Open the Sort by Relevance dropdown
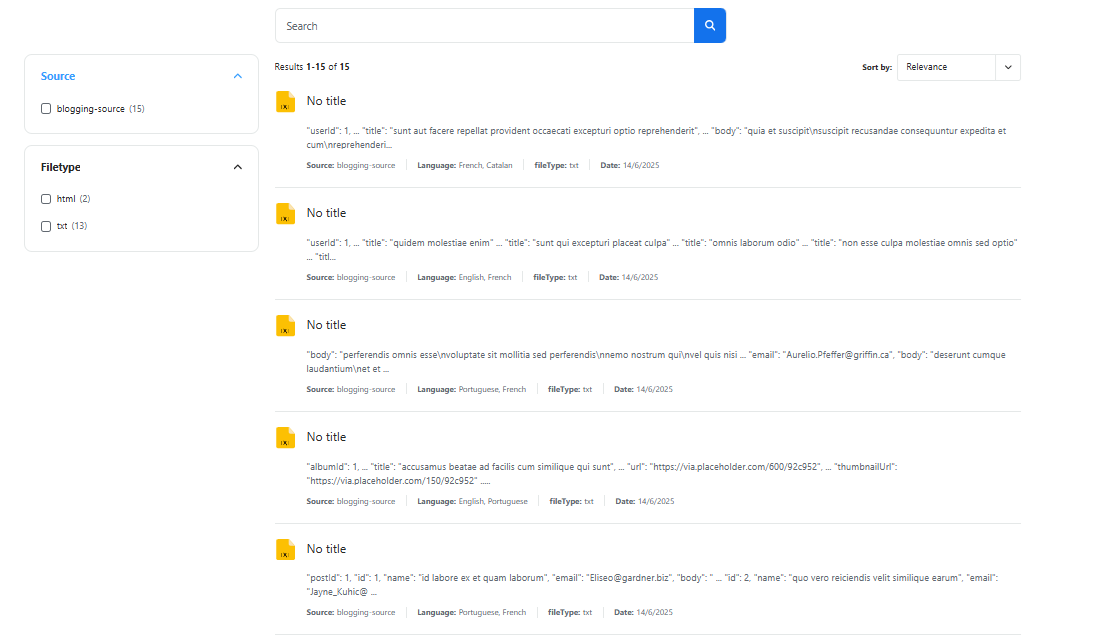Screen dimensions: 1116x635 (958, 67)
